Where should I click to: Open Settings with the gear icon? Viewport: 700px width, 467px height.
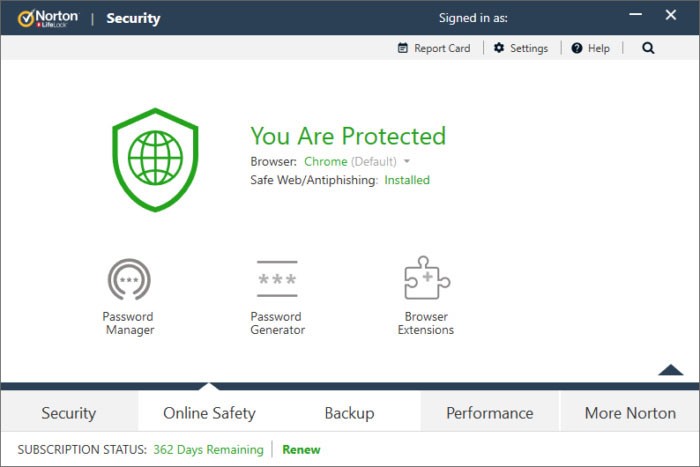tap(520, 48)
